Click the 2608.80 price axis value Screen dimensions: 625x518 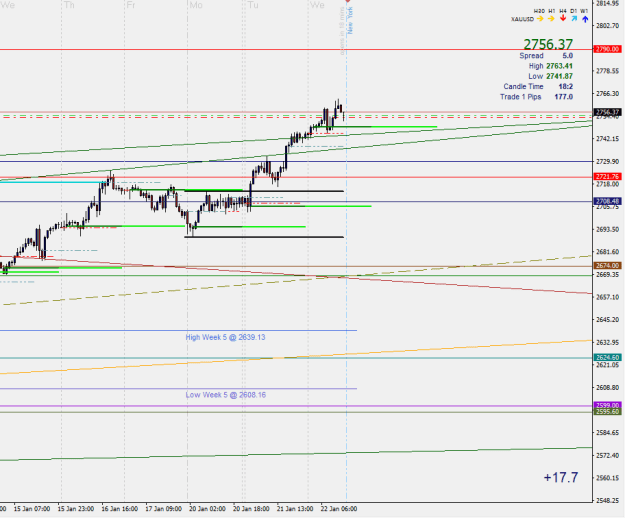607,387
